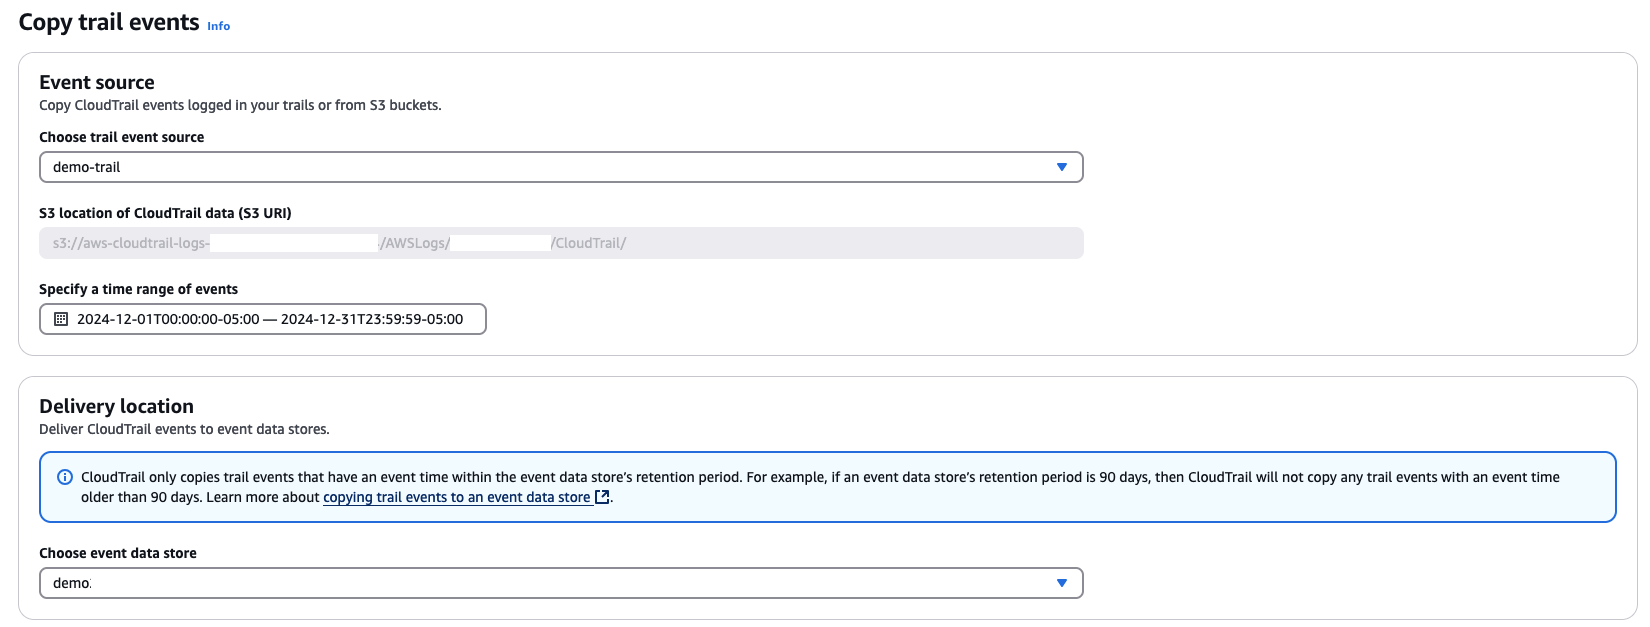Click the info circle icon in the blue notice
Image resolution: width=1650 pixels, height=627 pixels.
click(x=65, y=477)
